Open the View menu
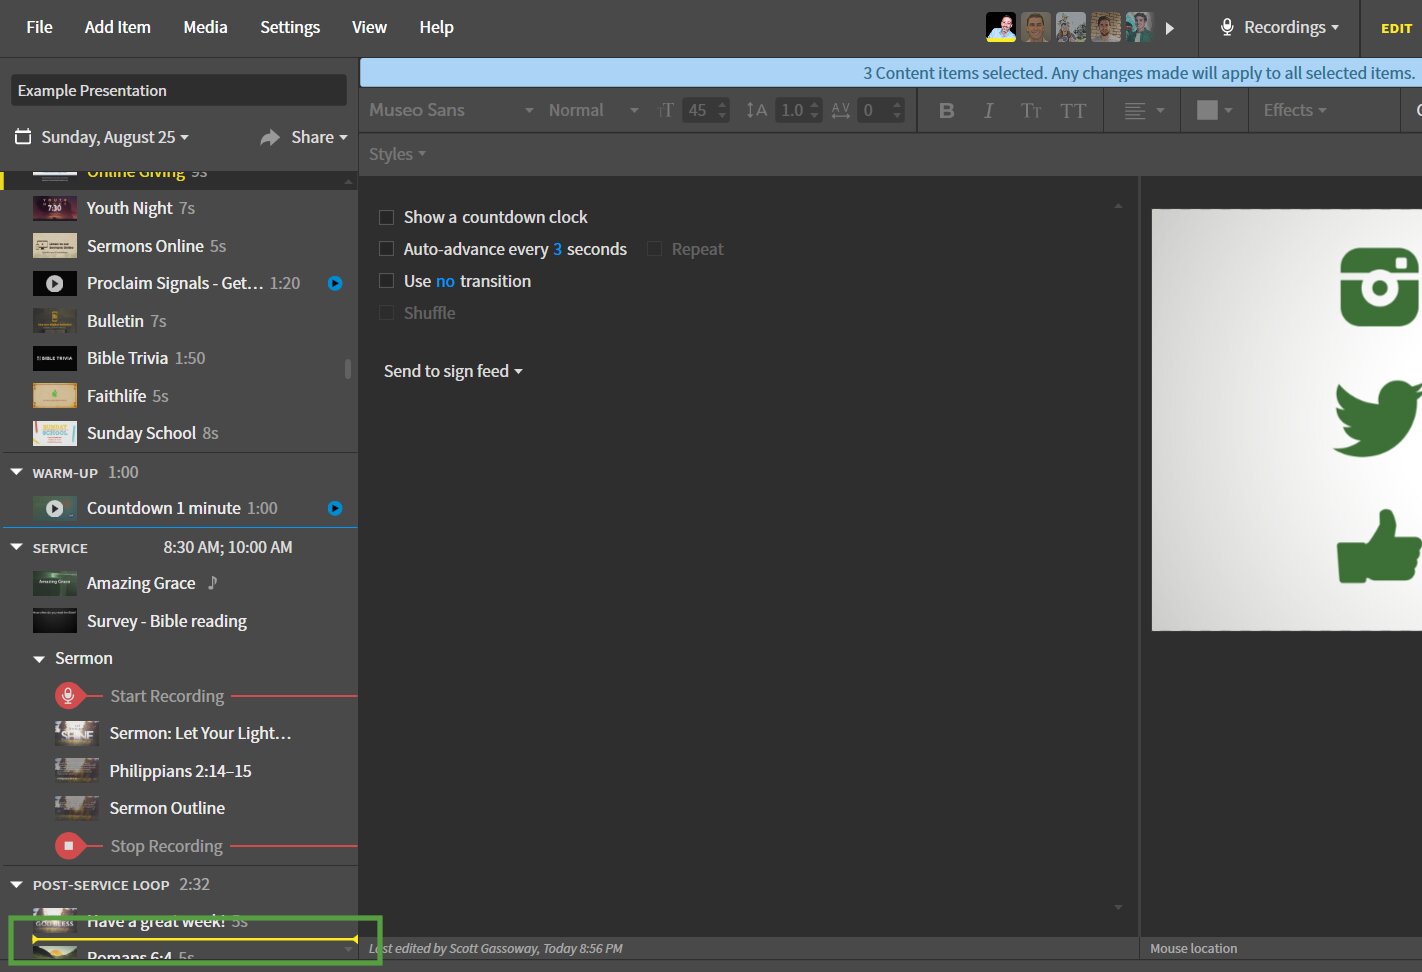The height and width of the screenshot is (972, 1422). 369,27
